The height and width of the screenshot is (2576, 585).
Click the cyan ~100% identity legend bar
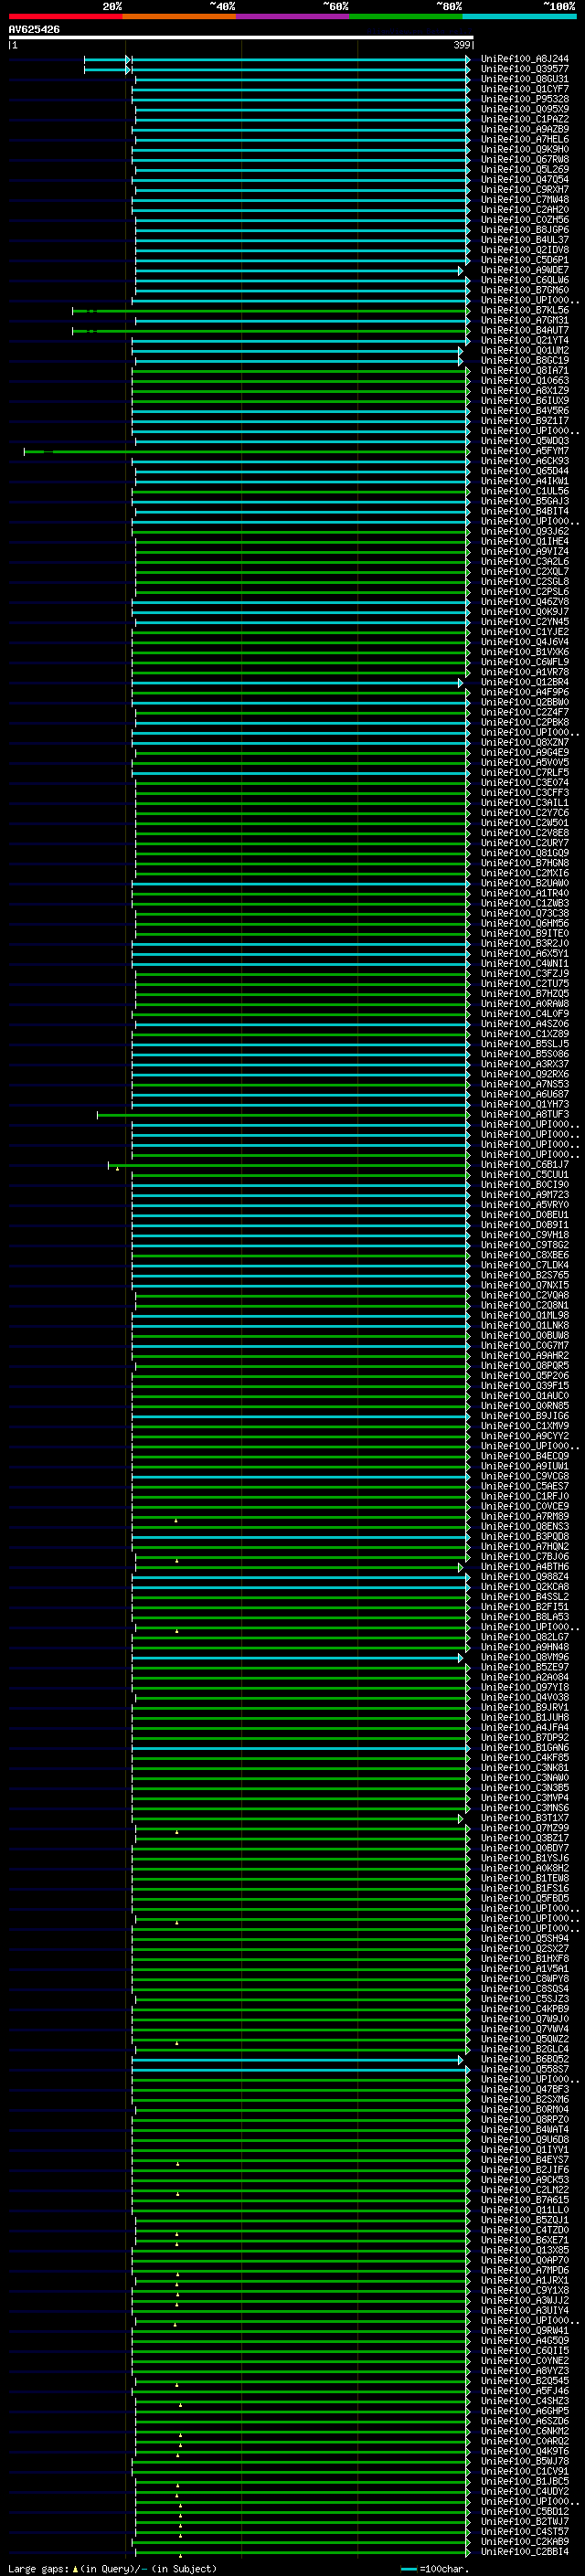click(x=519, y=16)
